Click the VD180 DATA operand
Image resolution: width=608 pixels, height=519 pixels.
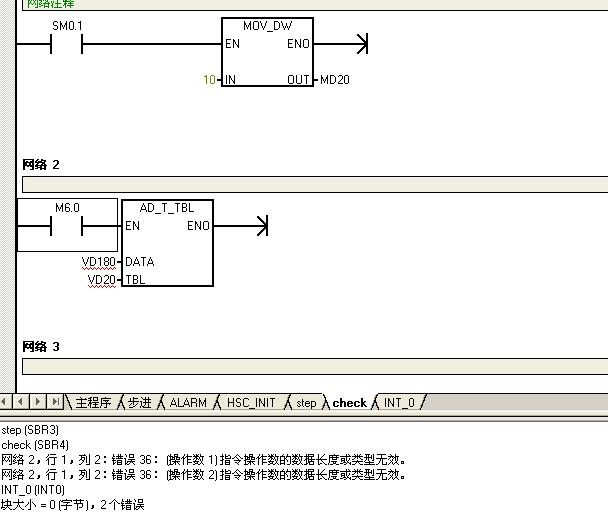(98, 262)
